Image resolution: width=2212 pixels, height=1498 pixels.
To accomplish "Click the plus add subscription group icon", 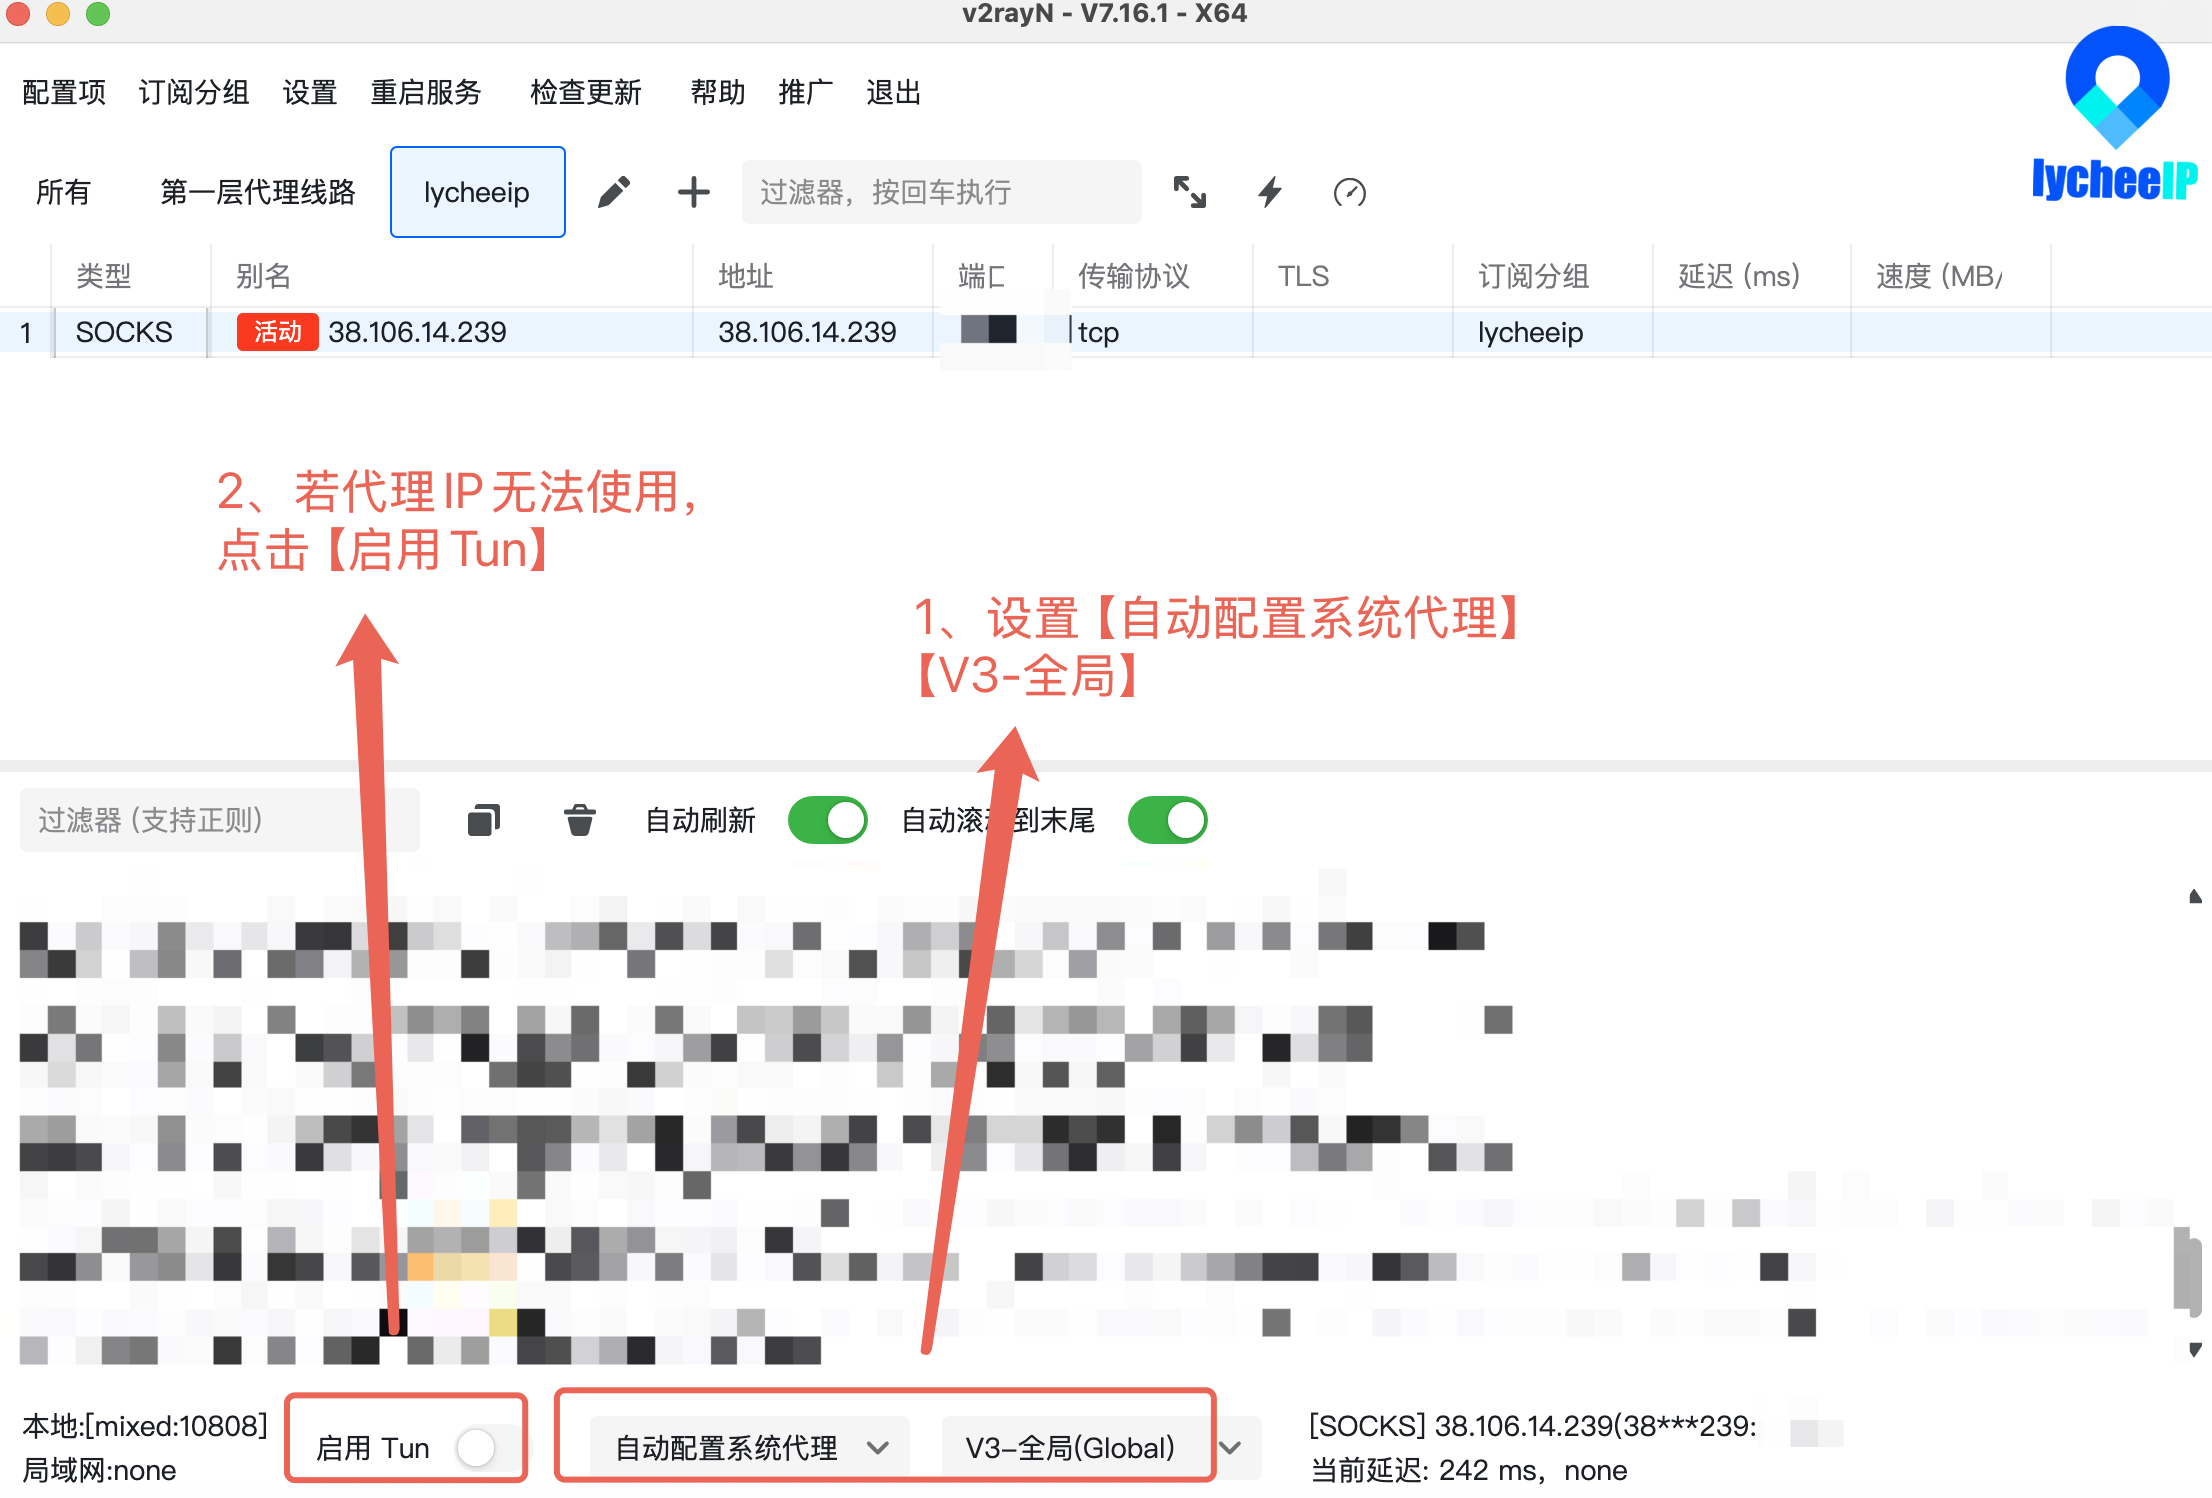I will pos(693,192).
